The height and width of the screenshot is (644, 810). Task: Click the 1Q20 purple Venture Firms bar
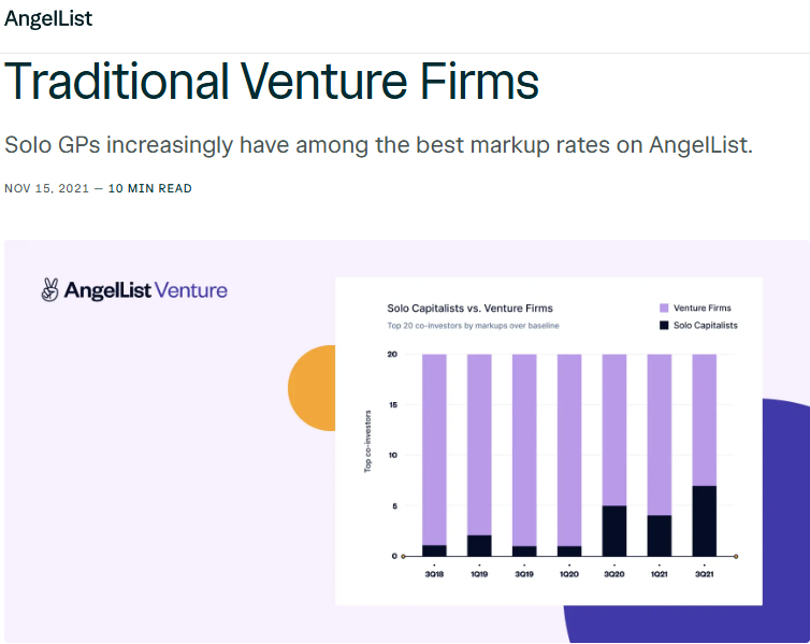[x=569, y=450]
